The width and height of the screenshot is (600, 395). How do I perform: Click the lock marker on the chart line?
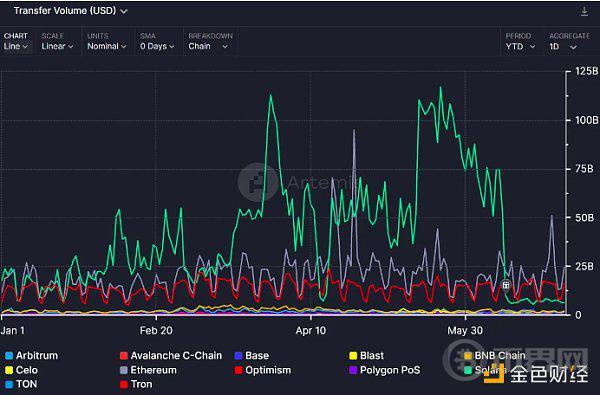pyautogui.click(x=506, y=285)
